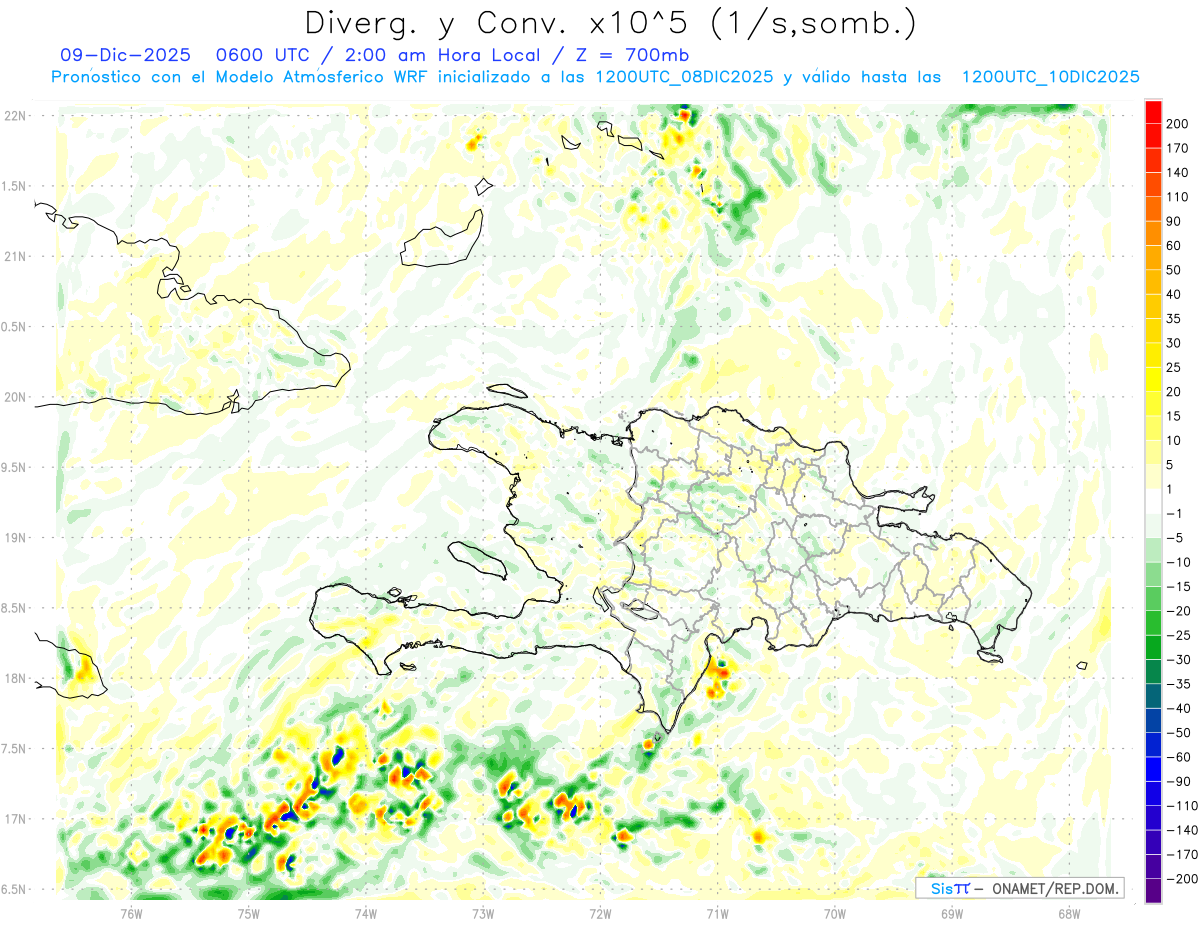
Task: Click the positive '60' color scale label
Action: pos(1174,246)
